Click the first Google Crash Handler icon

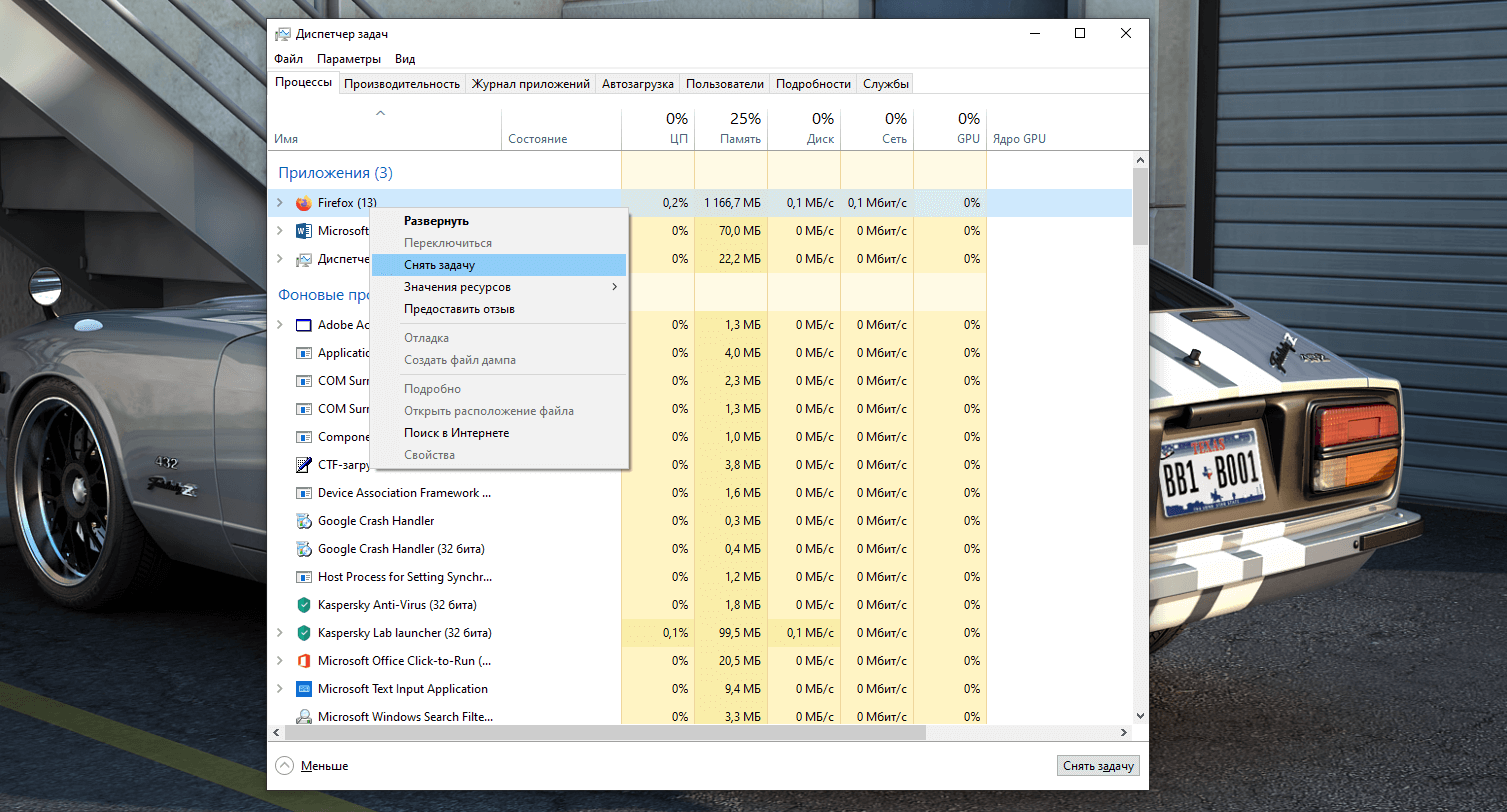click(304, 521)
